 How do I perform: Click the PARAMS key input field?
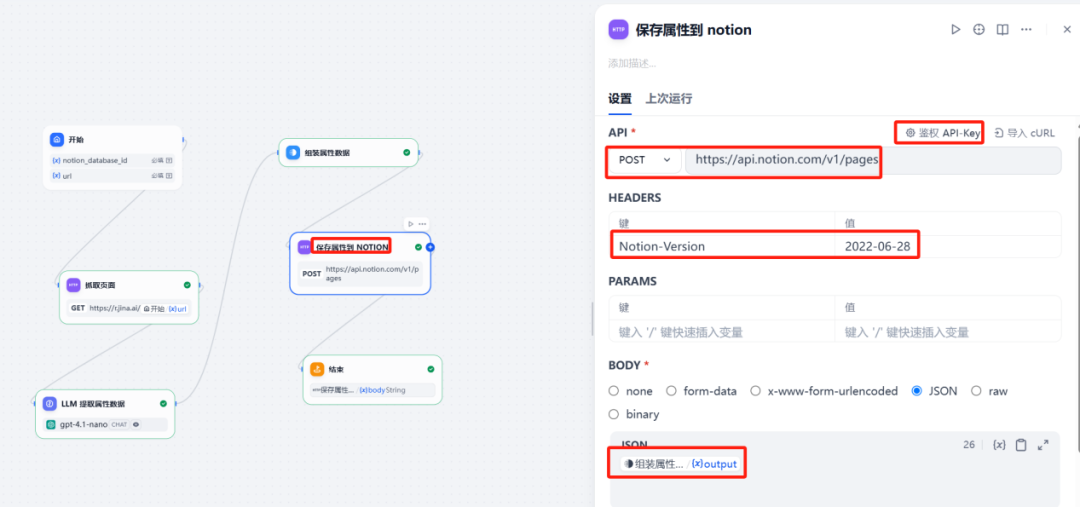(x=722, y=332)
